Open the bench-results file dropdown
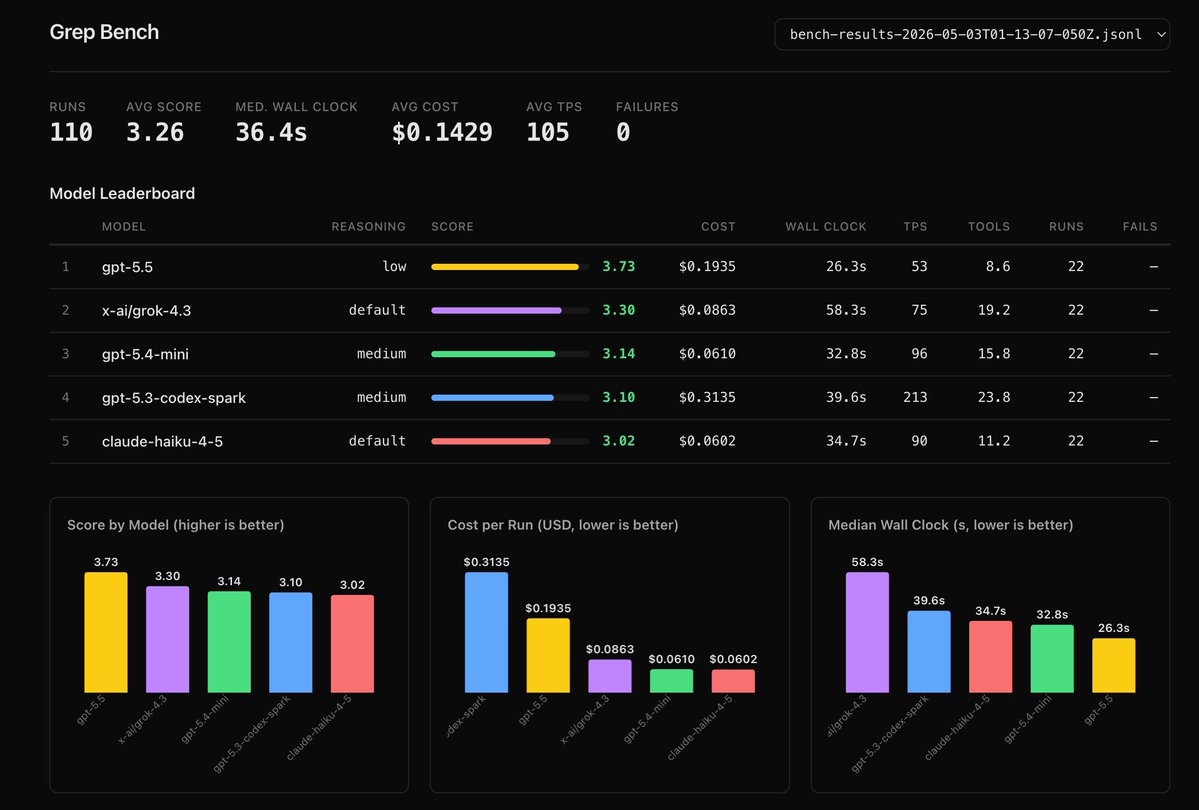 click(x=972, y=34)
